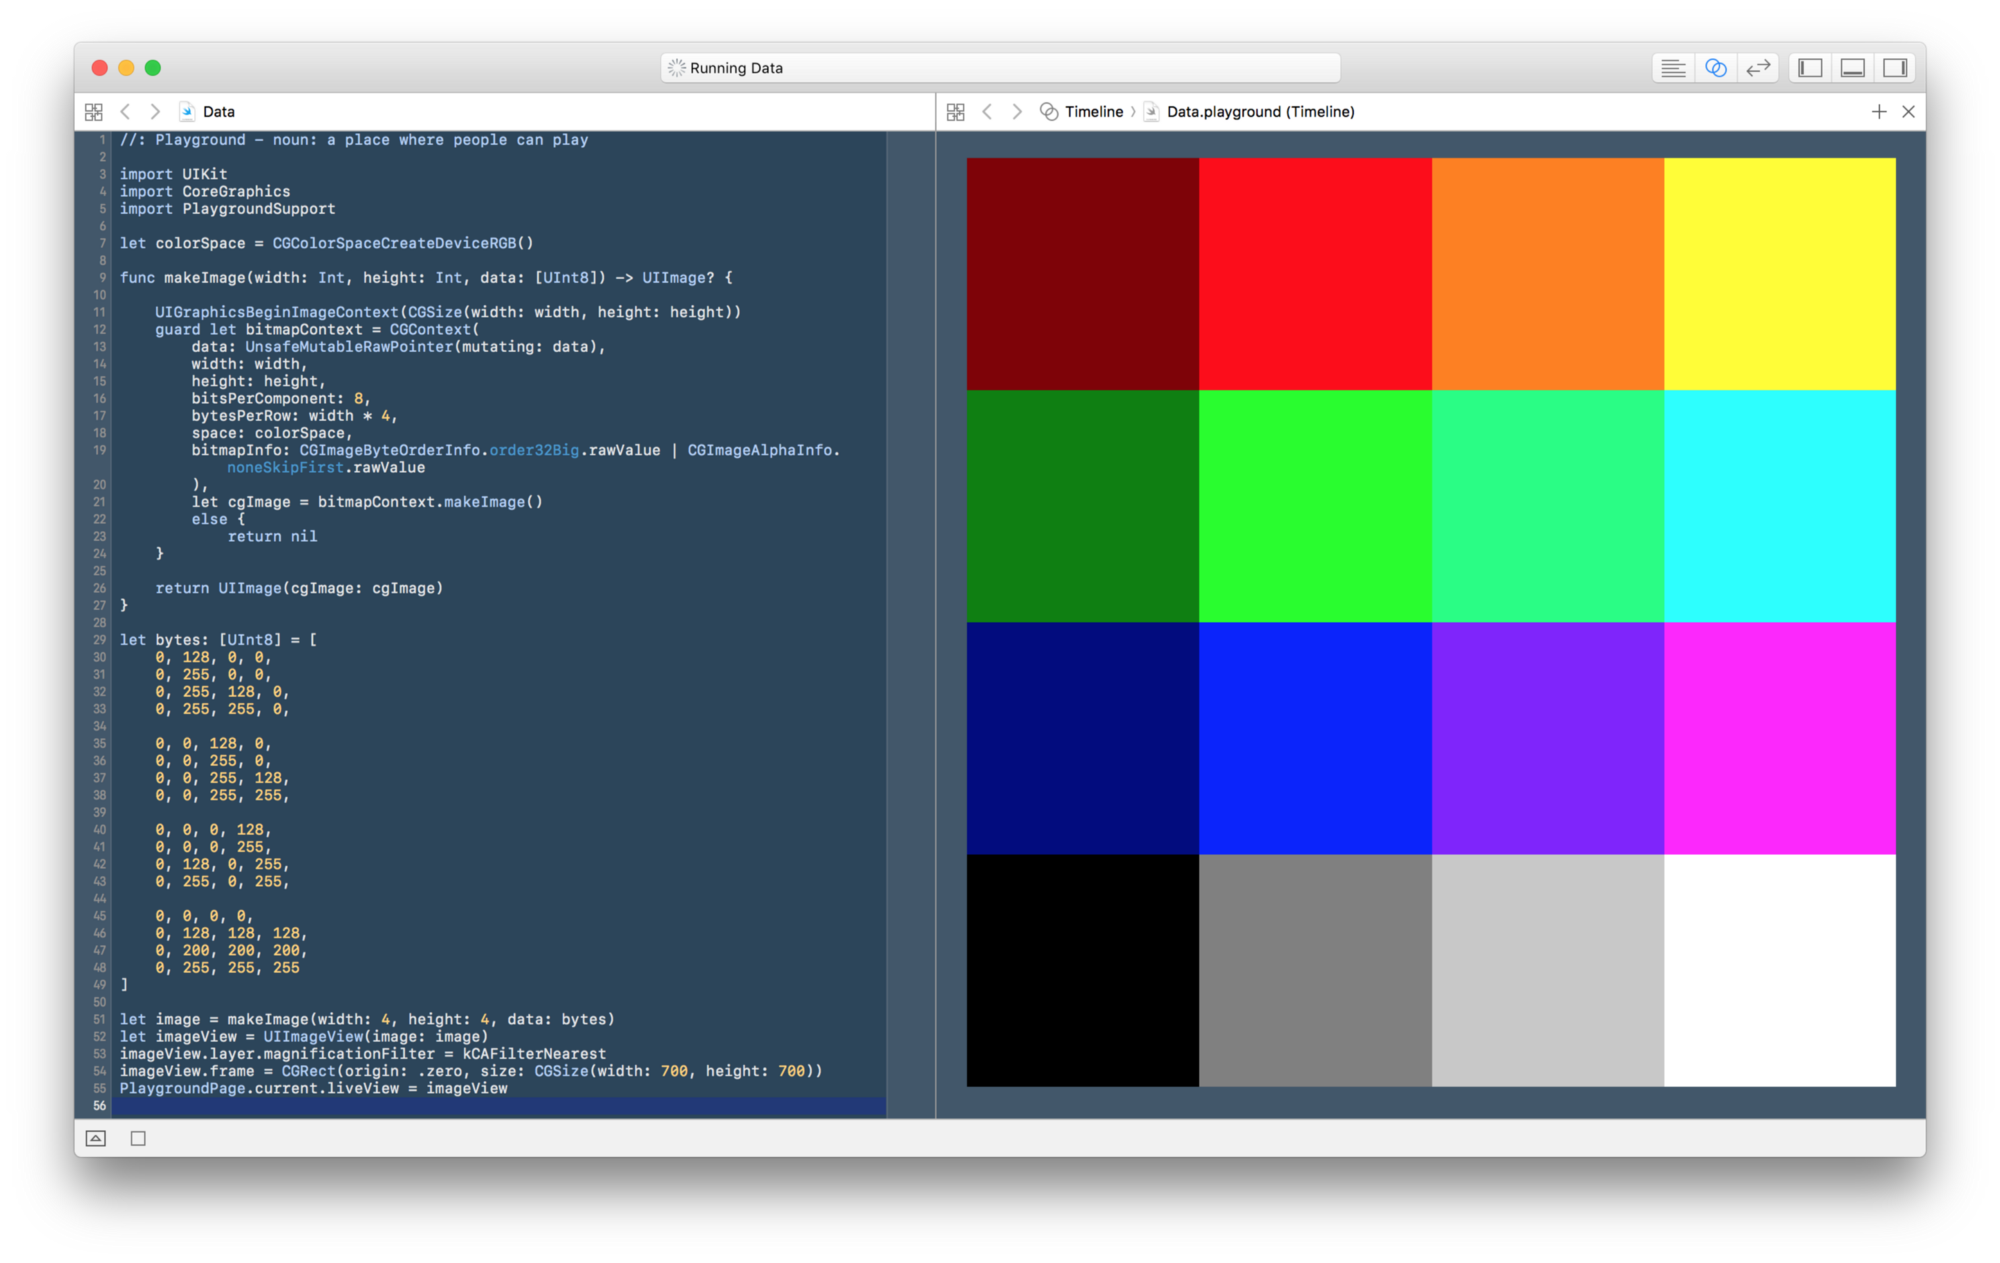The height and width of the screenshot is (1263, 2000).
Task: Click the Swift playground file icon near Data
Action: point(186,111)
